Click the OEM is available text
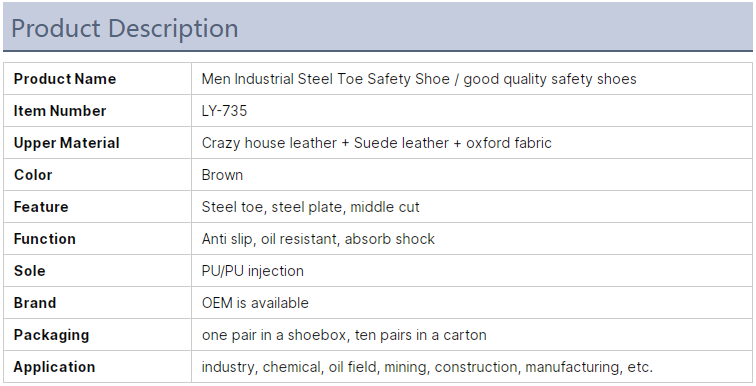The width and height of the screenshot is (756, 386). [x=255, y=303]
